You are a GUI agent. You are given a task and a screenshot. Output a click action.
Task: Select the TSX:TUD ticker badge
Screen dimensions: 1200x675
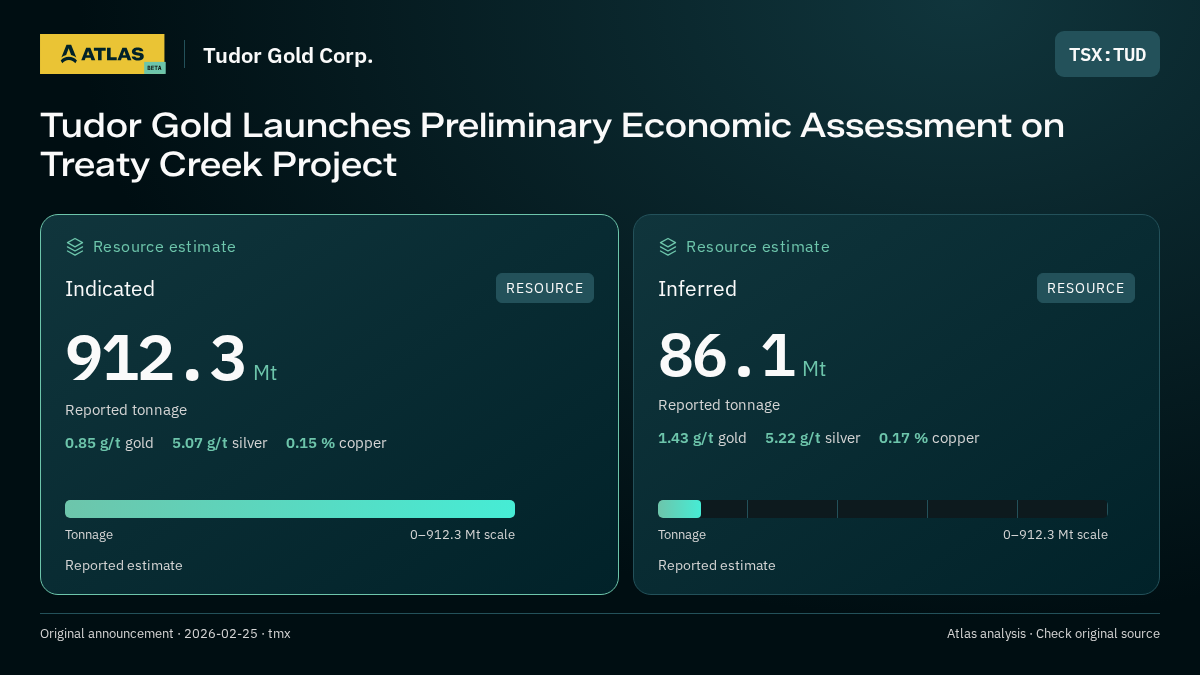pyautogui.click(x=1107, y=54)
